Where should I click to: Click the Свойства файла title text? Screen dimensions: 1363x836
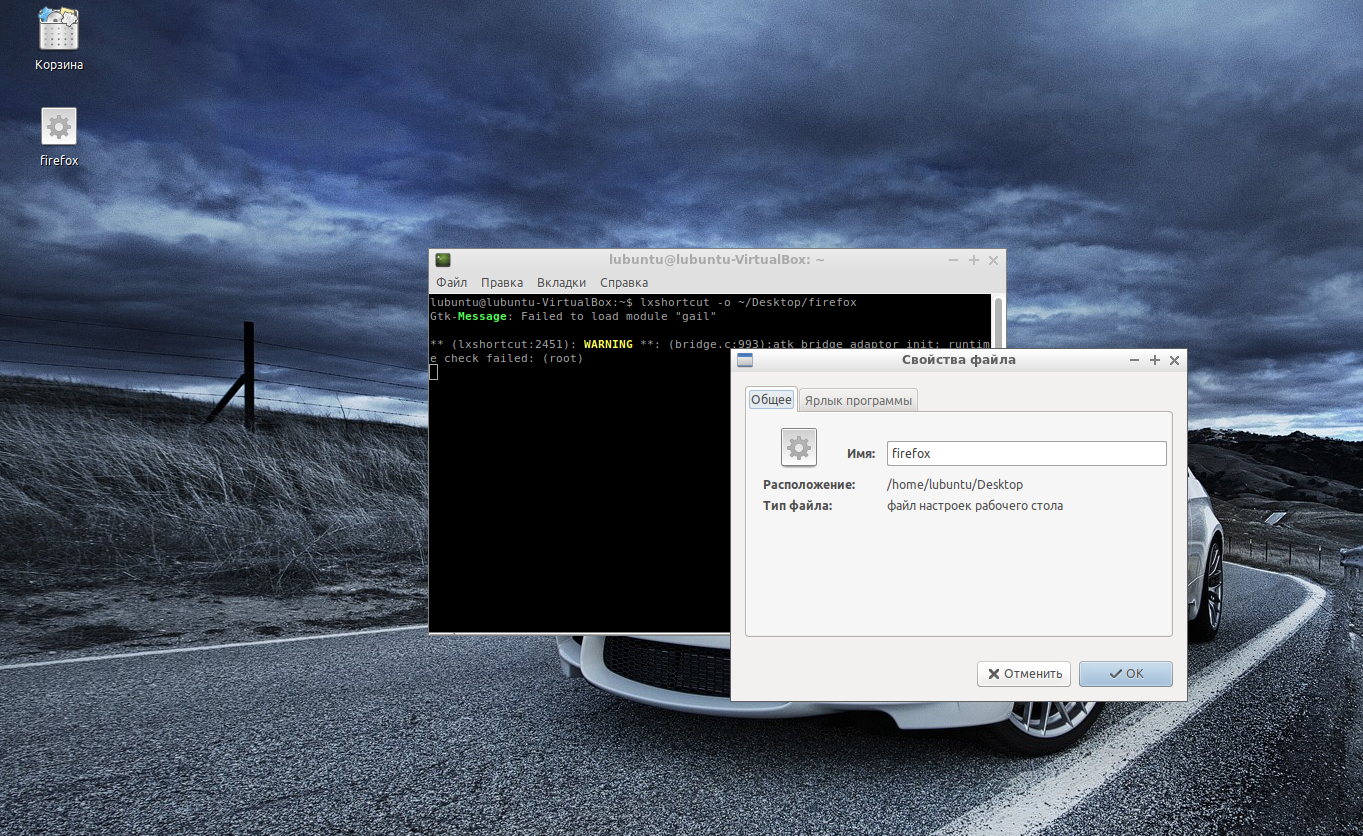[x=958, y=360]
